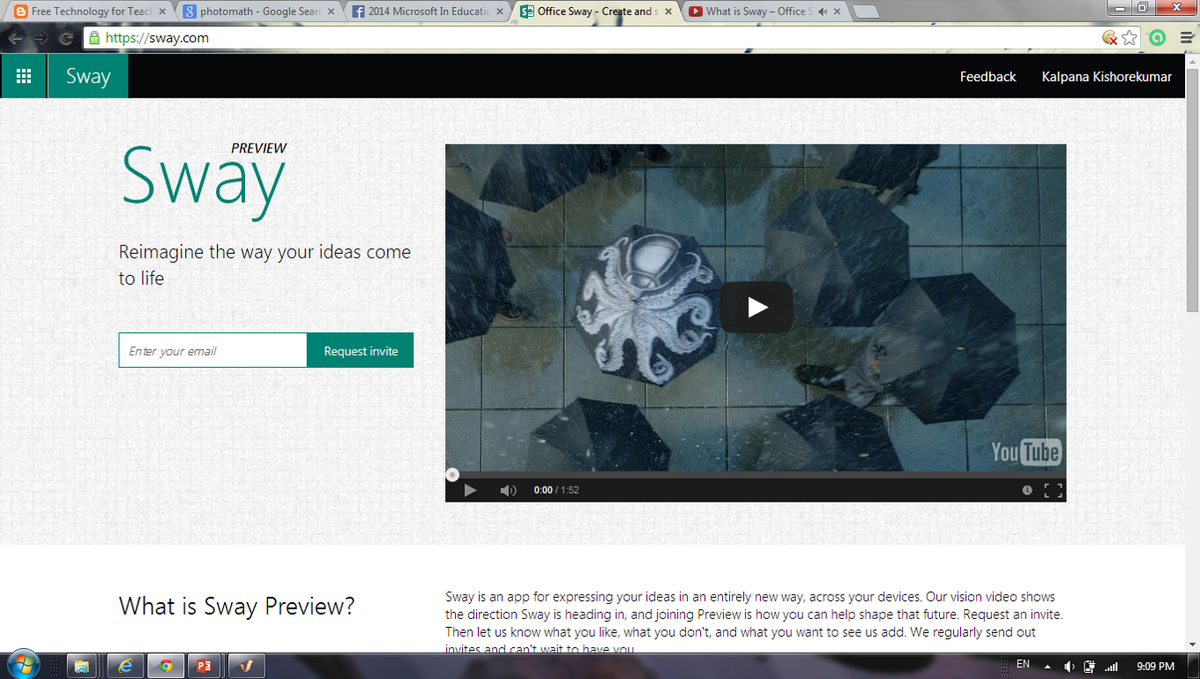Screen dimensions: 1200x679
Task: Click the YouTube logo on video
Action: point(1025,452)
